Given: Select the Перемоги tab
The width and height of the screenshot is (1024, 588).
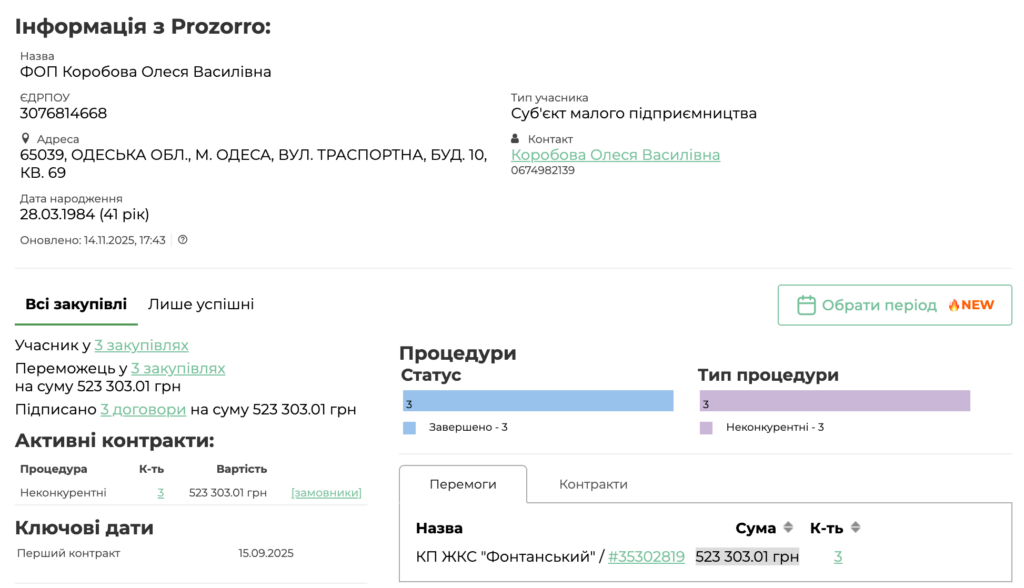Looking at the screenshot, I should 462,484.
